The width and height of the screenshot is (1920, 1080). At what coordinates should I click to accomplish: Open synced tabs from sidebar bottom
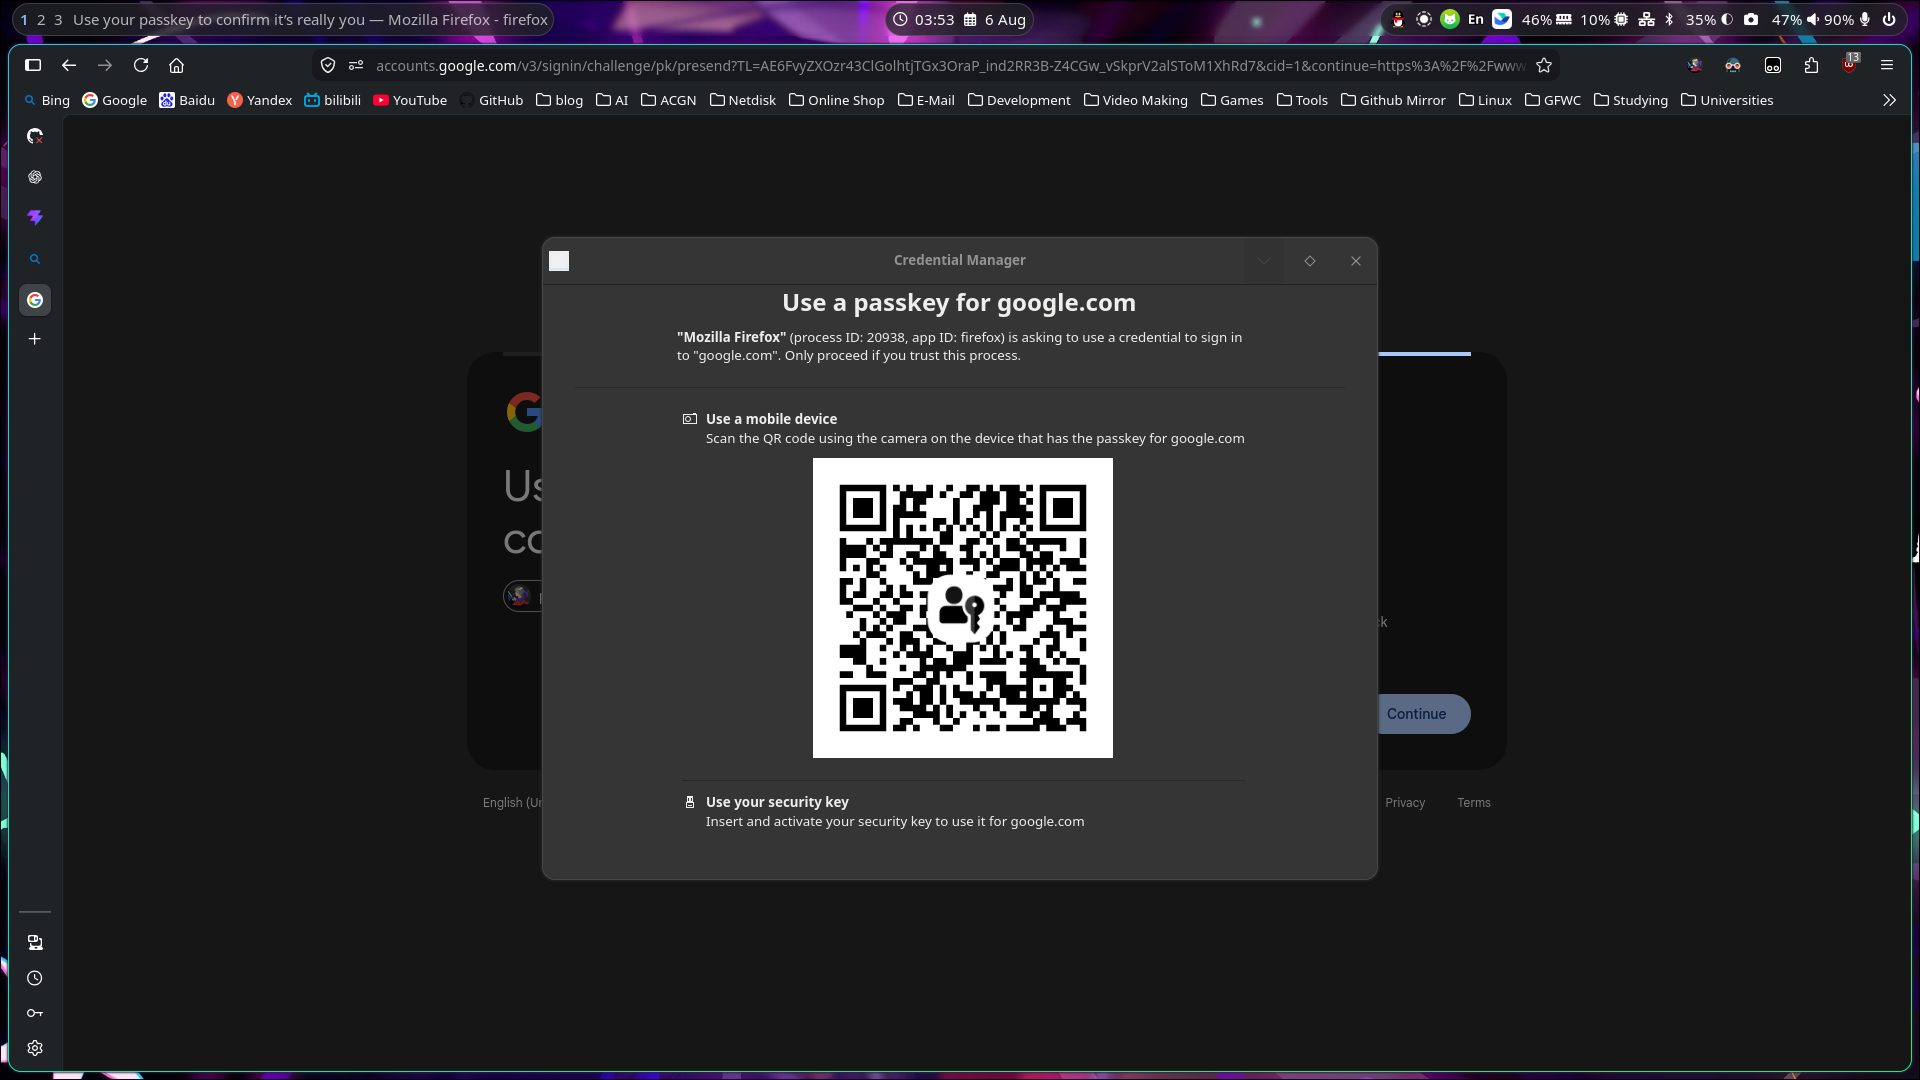35,943
